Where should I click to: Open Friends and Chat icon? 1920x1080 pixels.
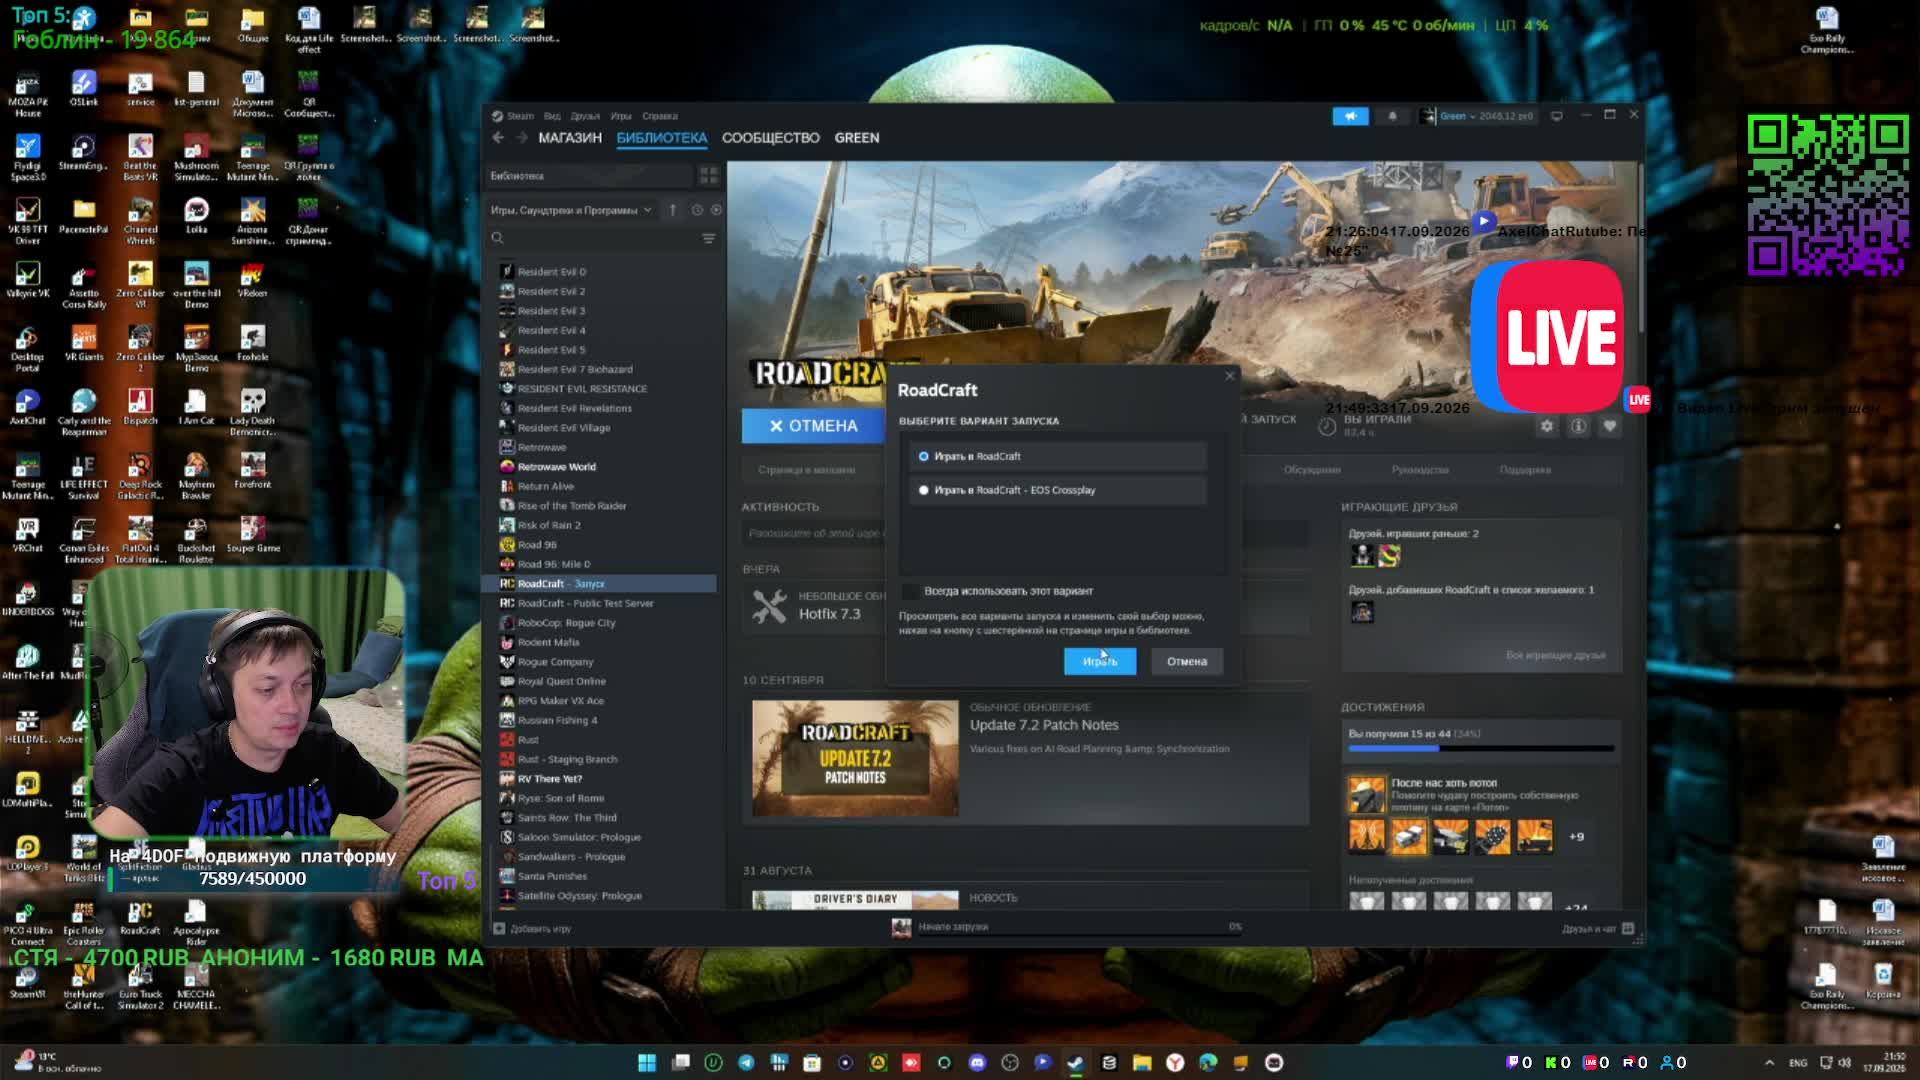(1628, 929)
